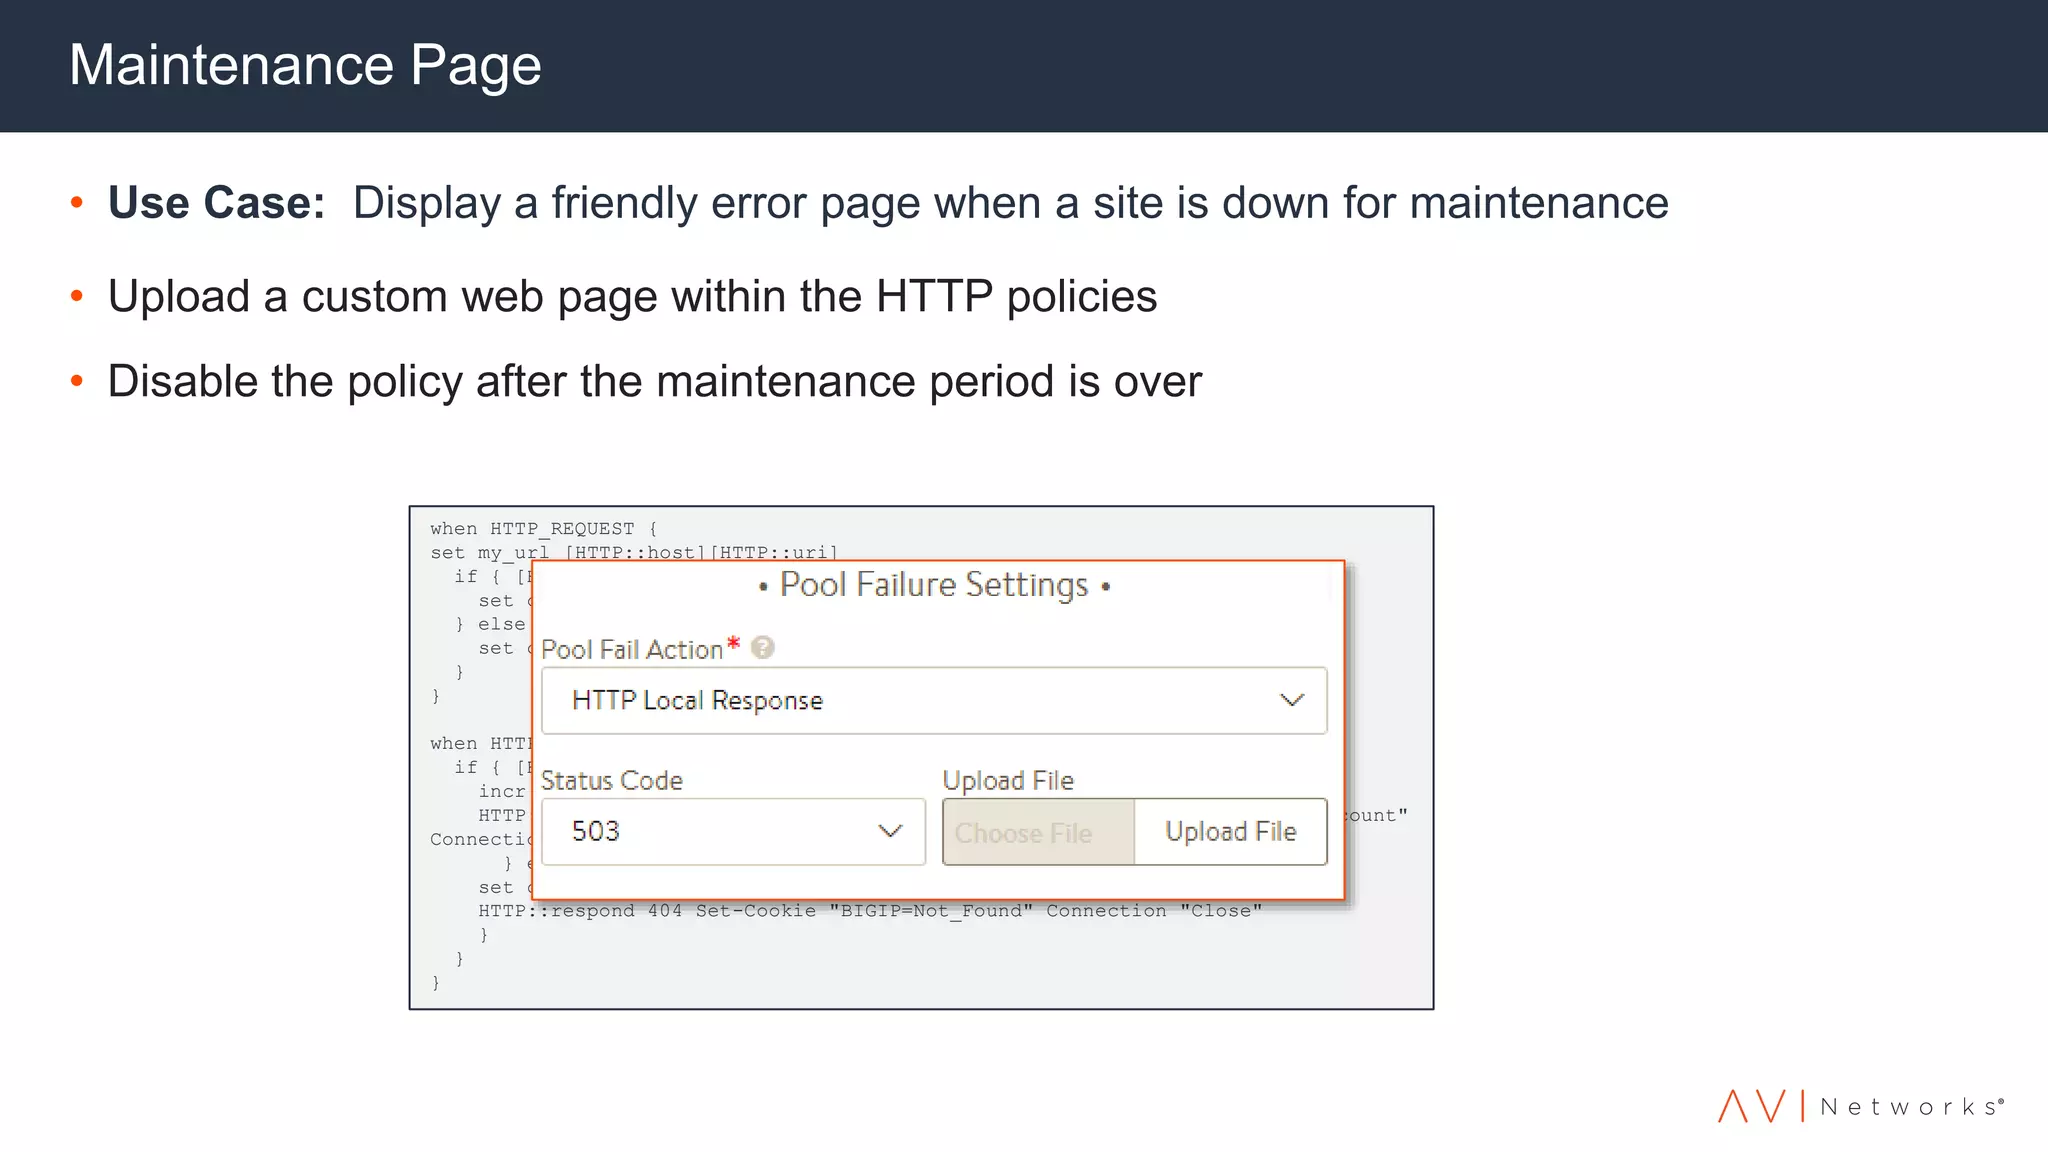Click the Maintenance Page title
2048x1152 pixels.
pos(305,65)
